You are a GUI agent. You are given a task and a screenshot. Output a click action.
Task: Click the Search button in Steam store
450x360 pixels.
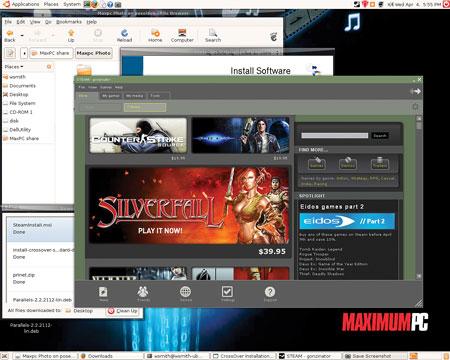click(x=380, y=136)
